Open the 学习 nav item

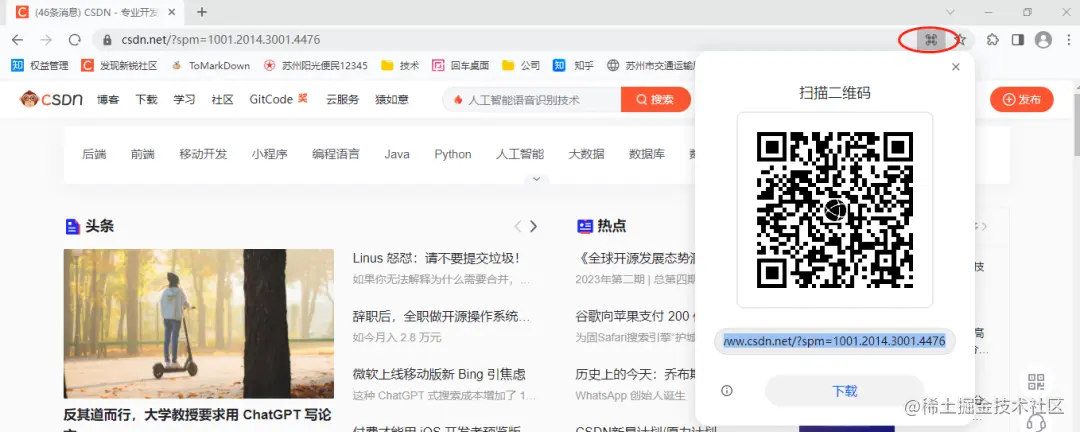pos(184,99)
